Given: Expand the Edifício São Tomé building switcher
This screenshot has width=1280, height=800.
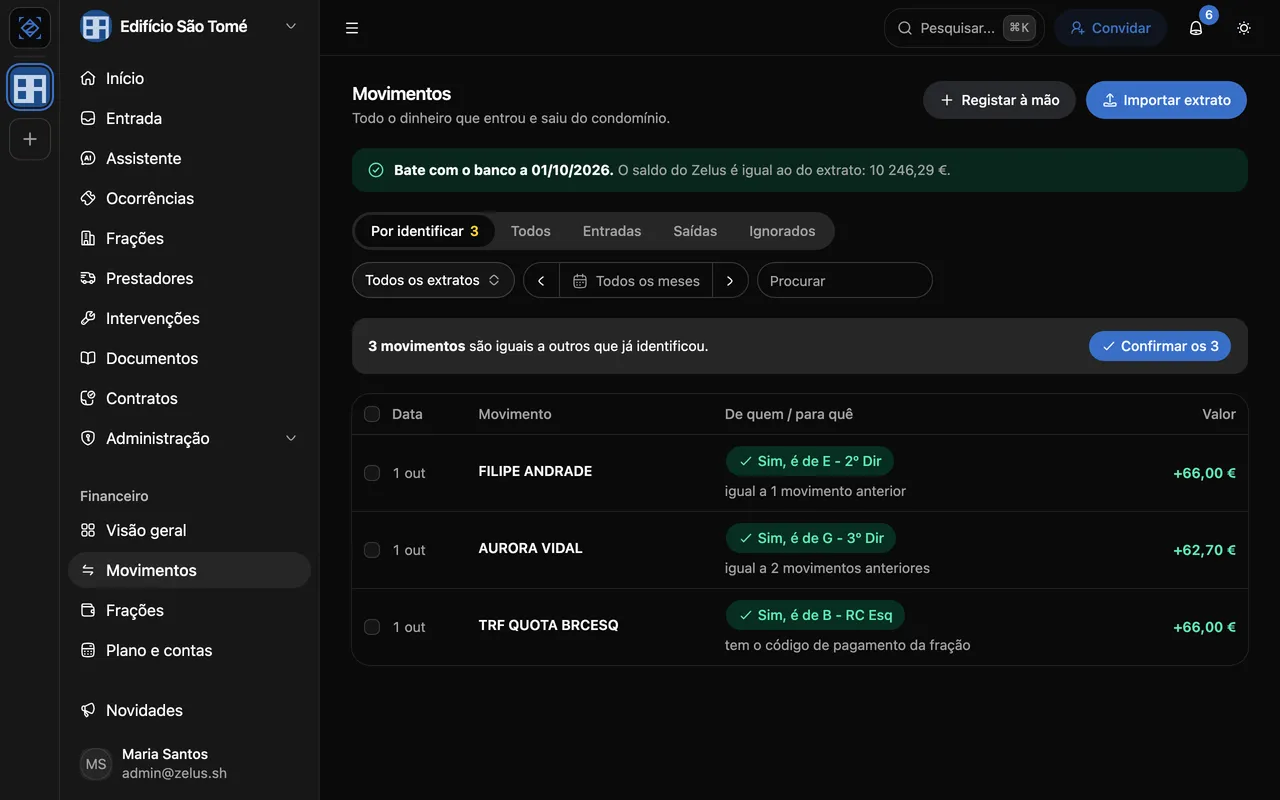Looking at the screenshot, I should pyautogui.click(x=189, y=27).
